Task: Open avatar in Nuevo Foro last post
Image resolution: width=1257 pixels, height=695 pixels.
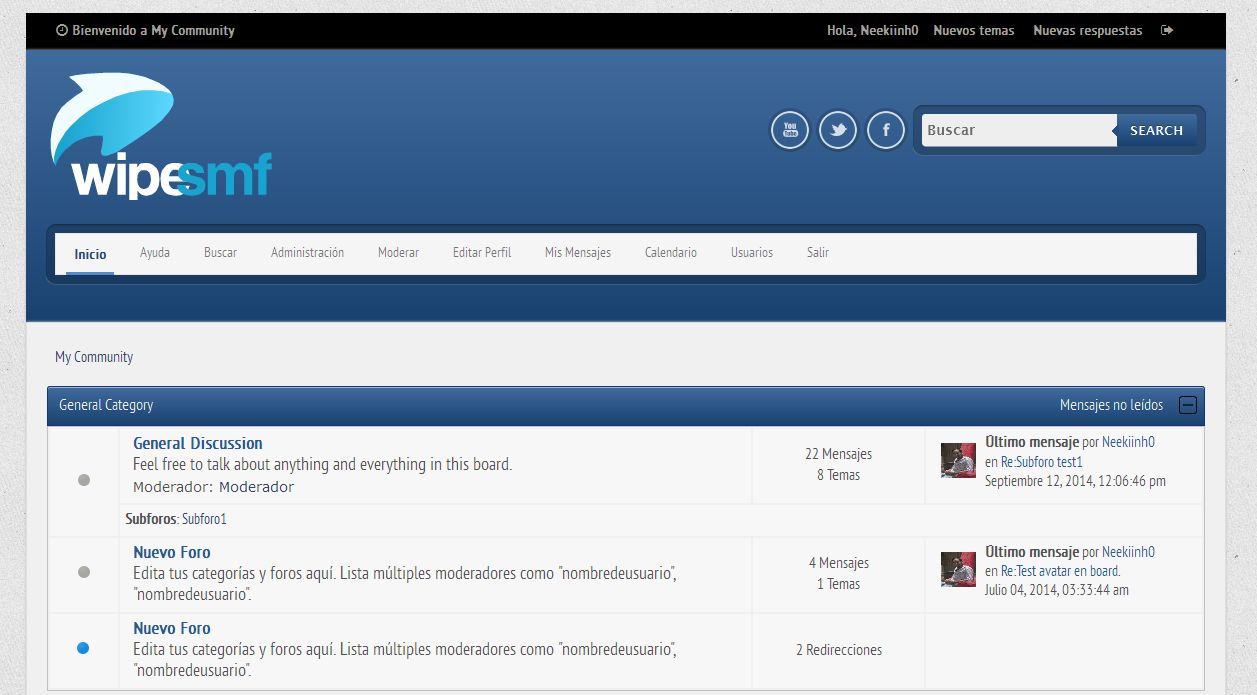Action: pos(958,569)
